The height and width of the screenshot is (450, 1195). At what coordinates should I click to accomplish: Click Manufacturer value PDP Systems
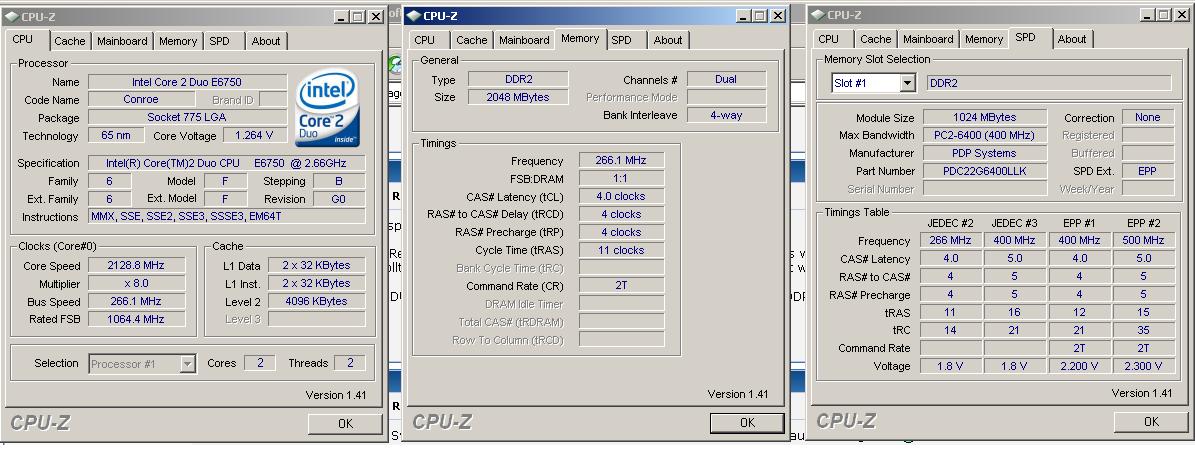pyautogui.click(x=985, y=153)
